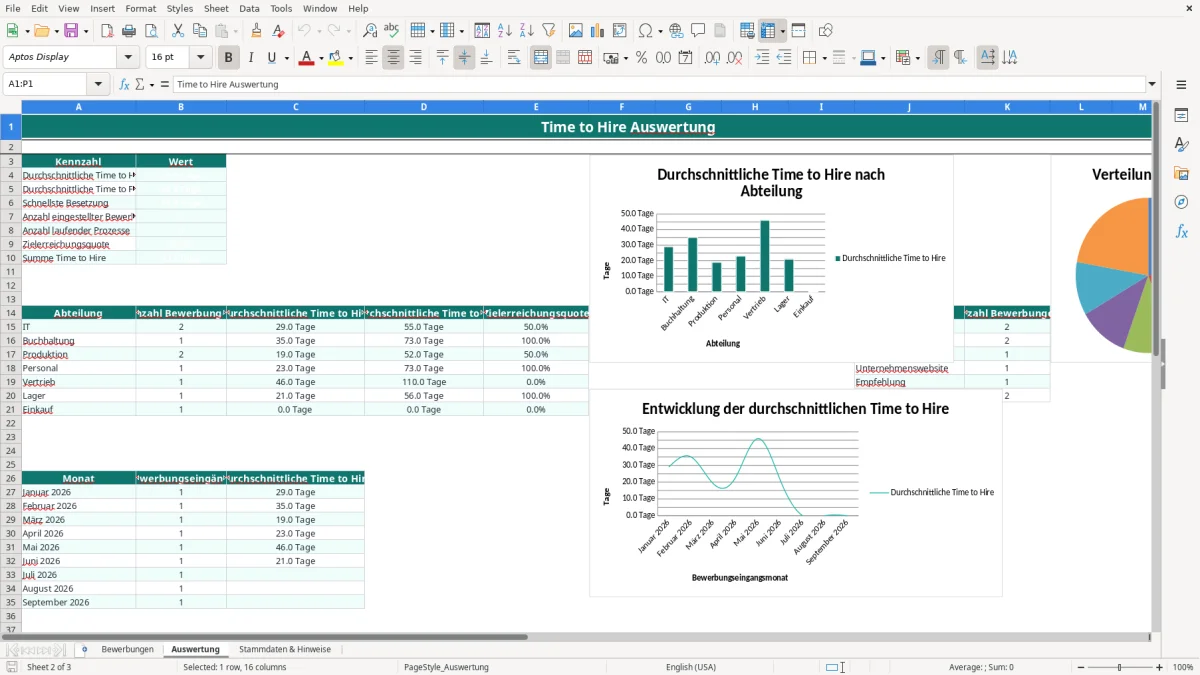Click the zoom slider handle
The height and width of the screenshot is (675, 1200).
[1120, 667]
